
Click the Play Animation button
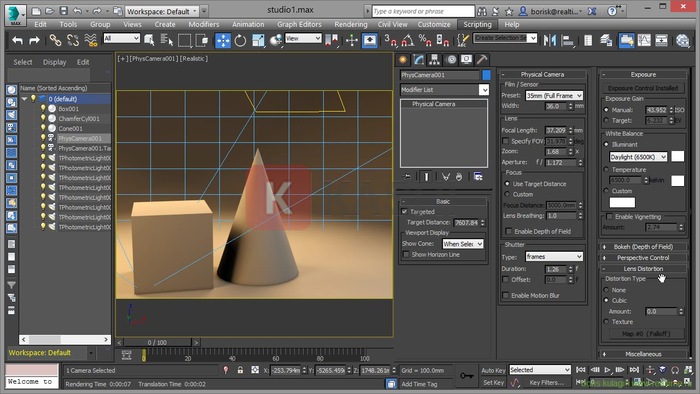pyautogui.click(x=607, y=370)
